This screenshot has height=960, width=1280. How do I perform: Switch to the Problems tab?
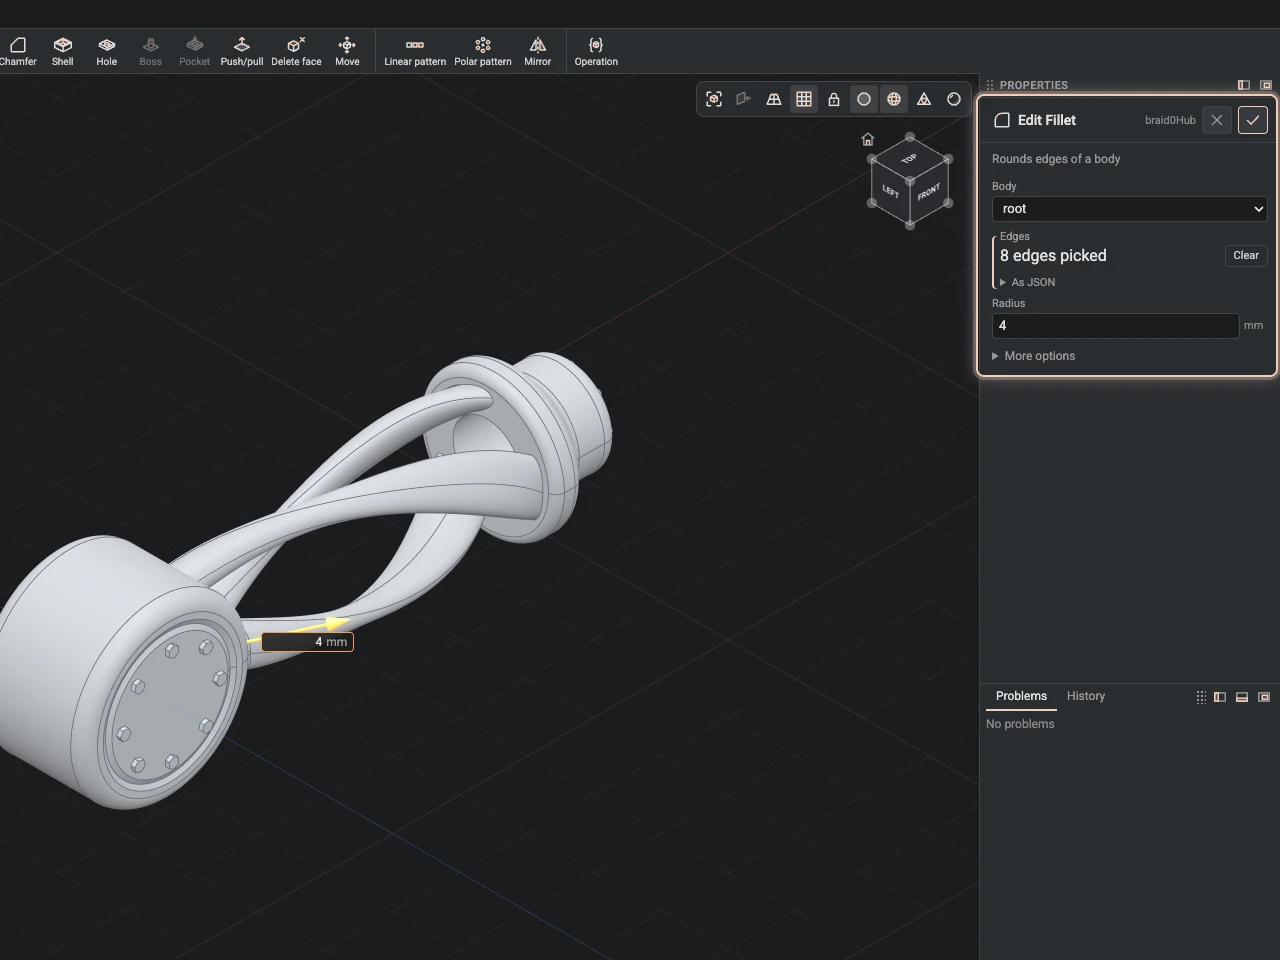tap(1021, 696)
